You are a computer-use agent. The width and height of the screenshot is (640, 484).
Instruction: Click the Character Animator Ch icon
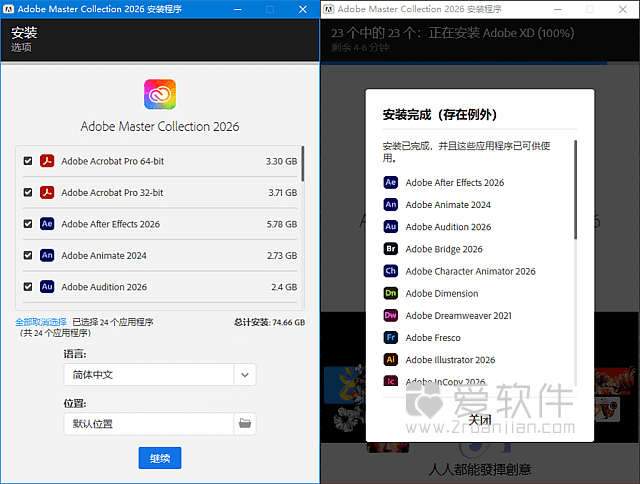point(391,271)
